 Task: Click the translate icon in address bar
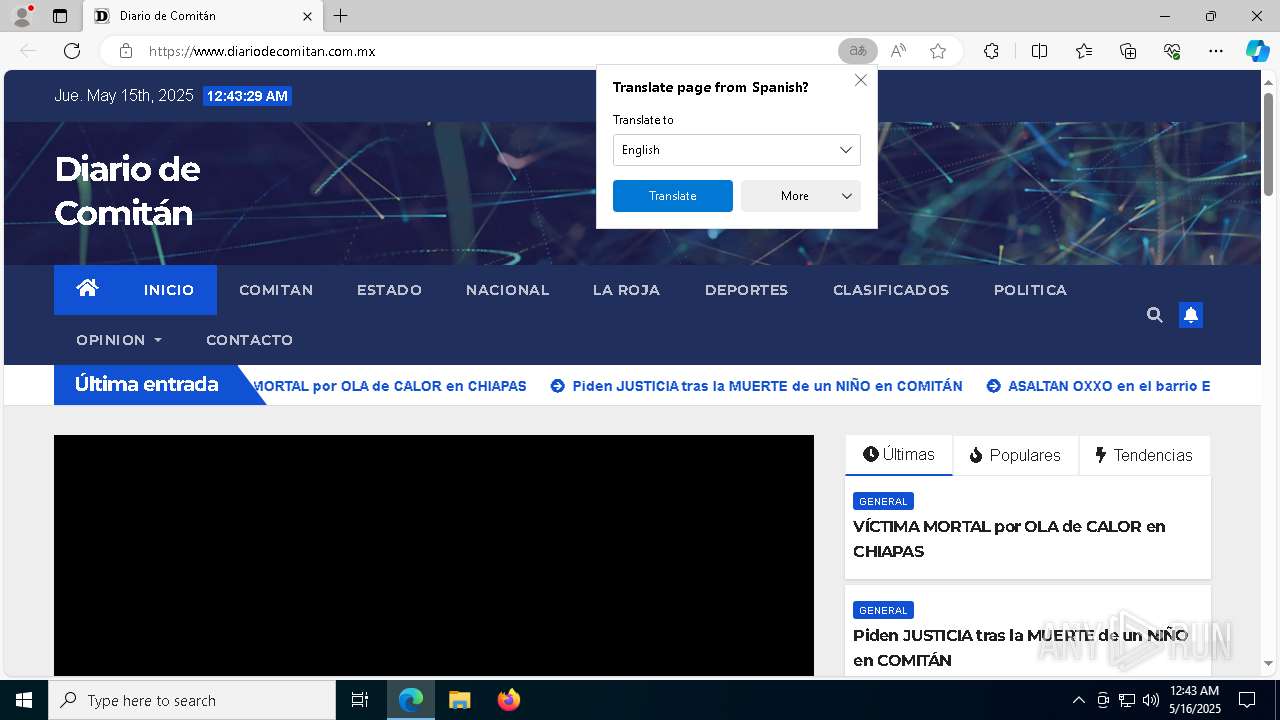point(857,51)
